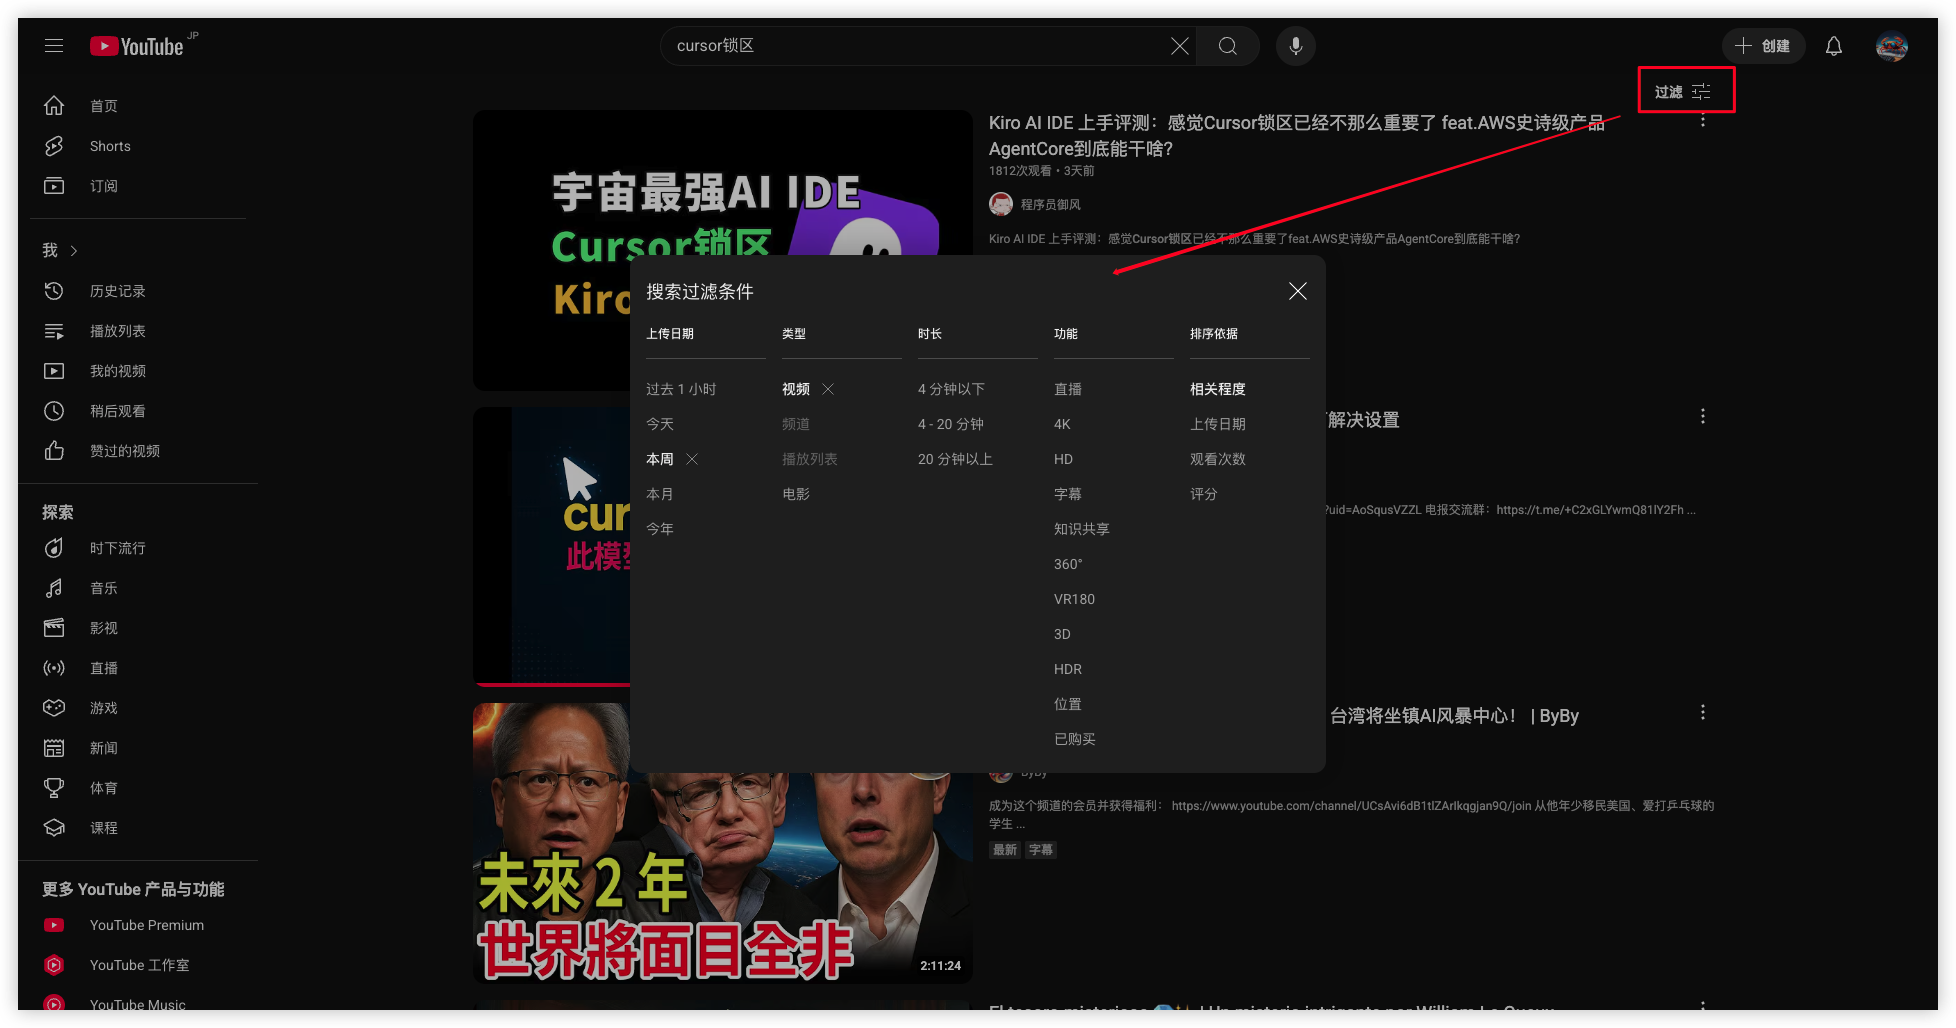
Task: Enable the 360° filter
Action: coord(1068,564)
